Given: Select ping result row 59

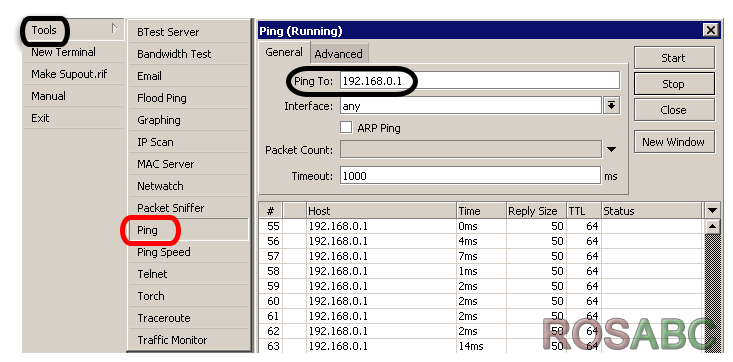Looking at the screenshot, I should [x=481, y=286].
